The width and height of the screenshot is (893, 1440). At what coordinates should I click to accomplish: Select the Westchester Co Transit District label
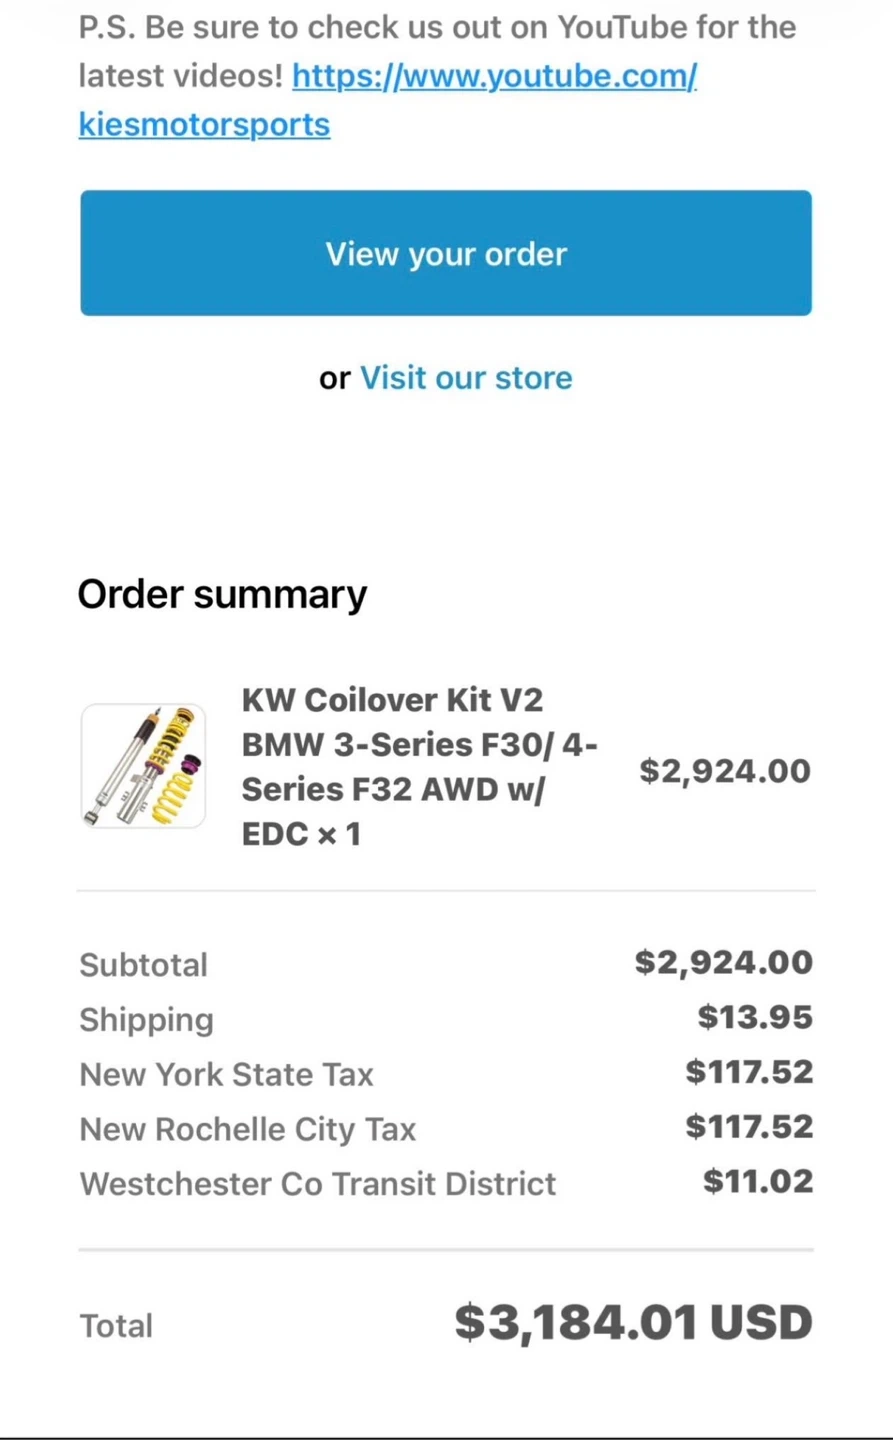click(x=317, y=1184)
